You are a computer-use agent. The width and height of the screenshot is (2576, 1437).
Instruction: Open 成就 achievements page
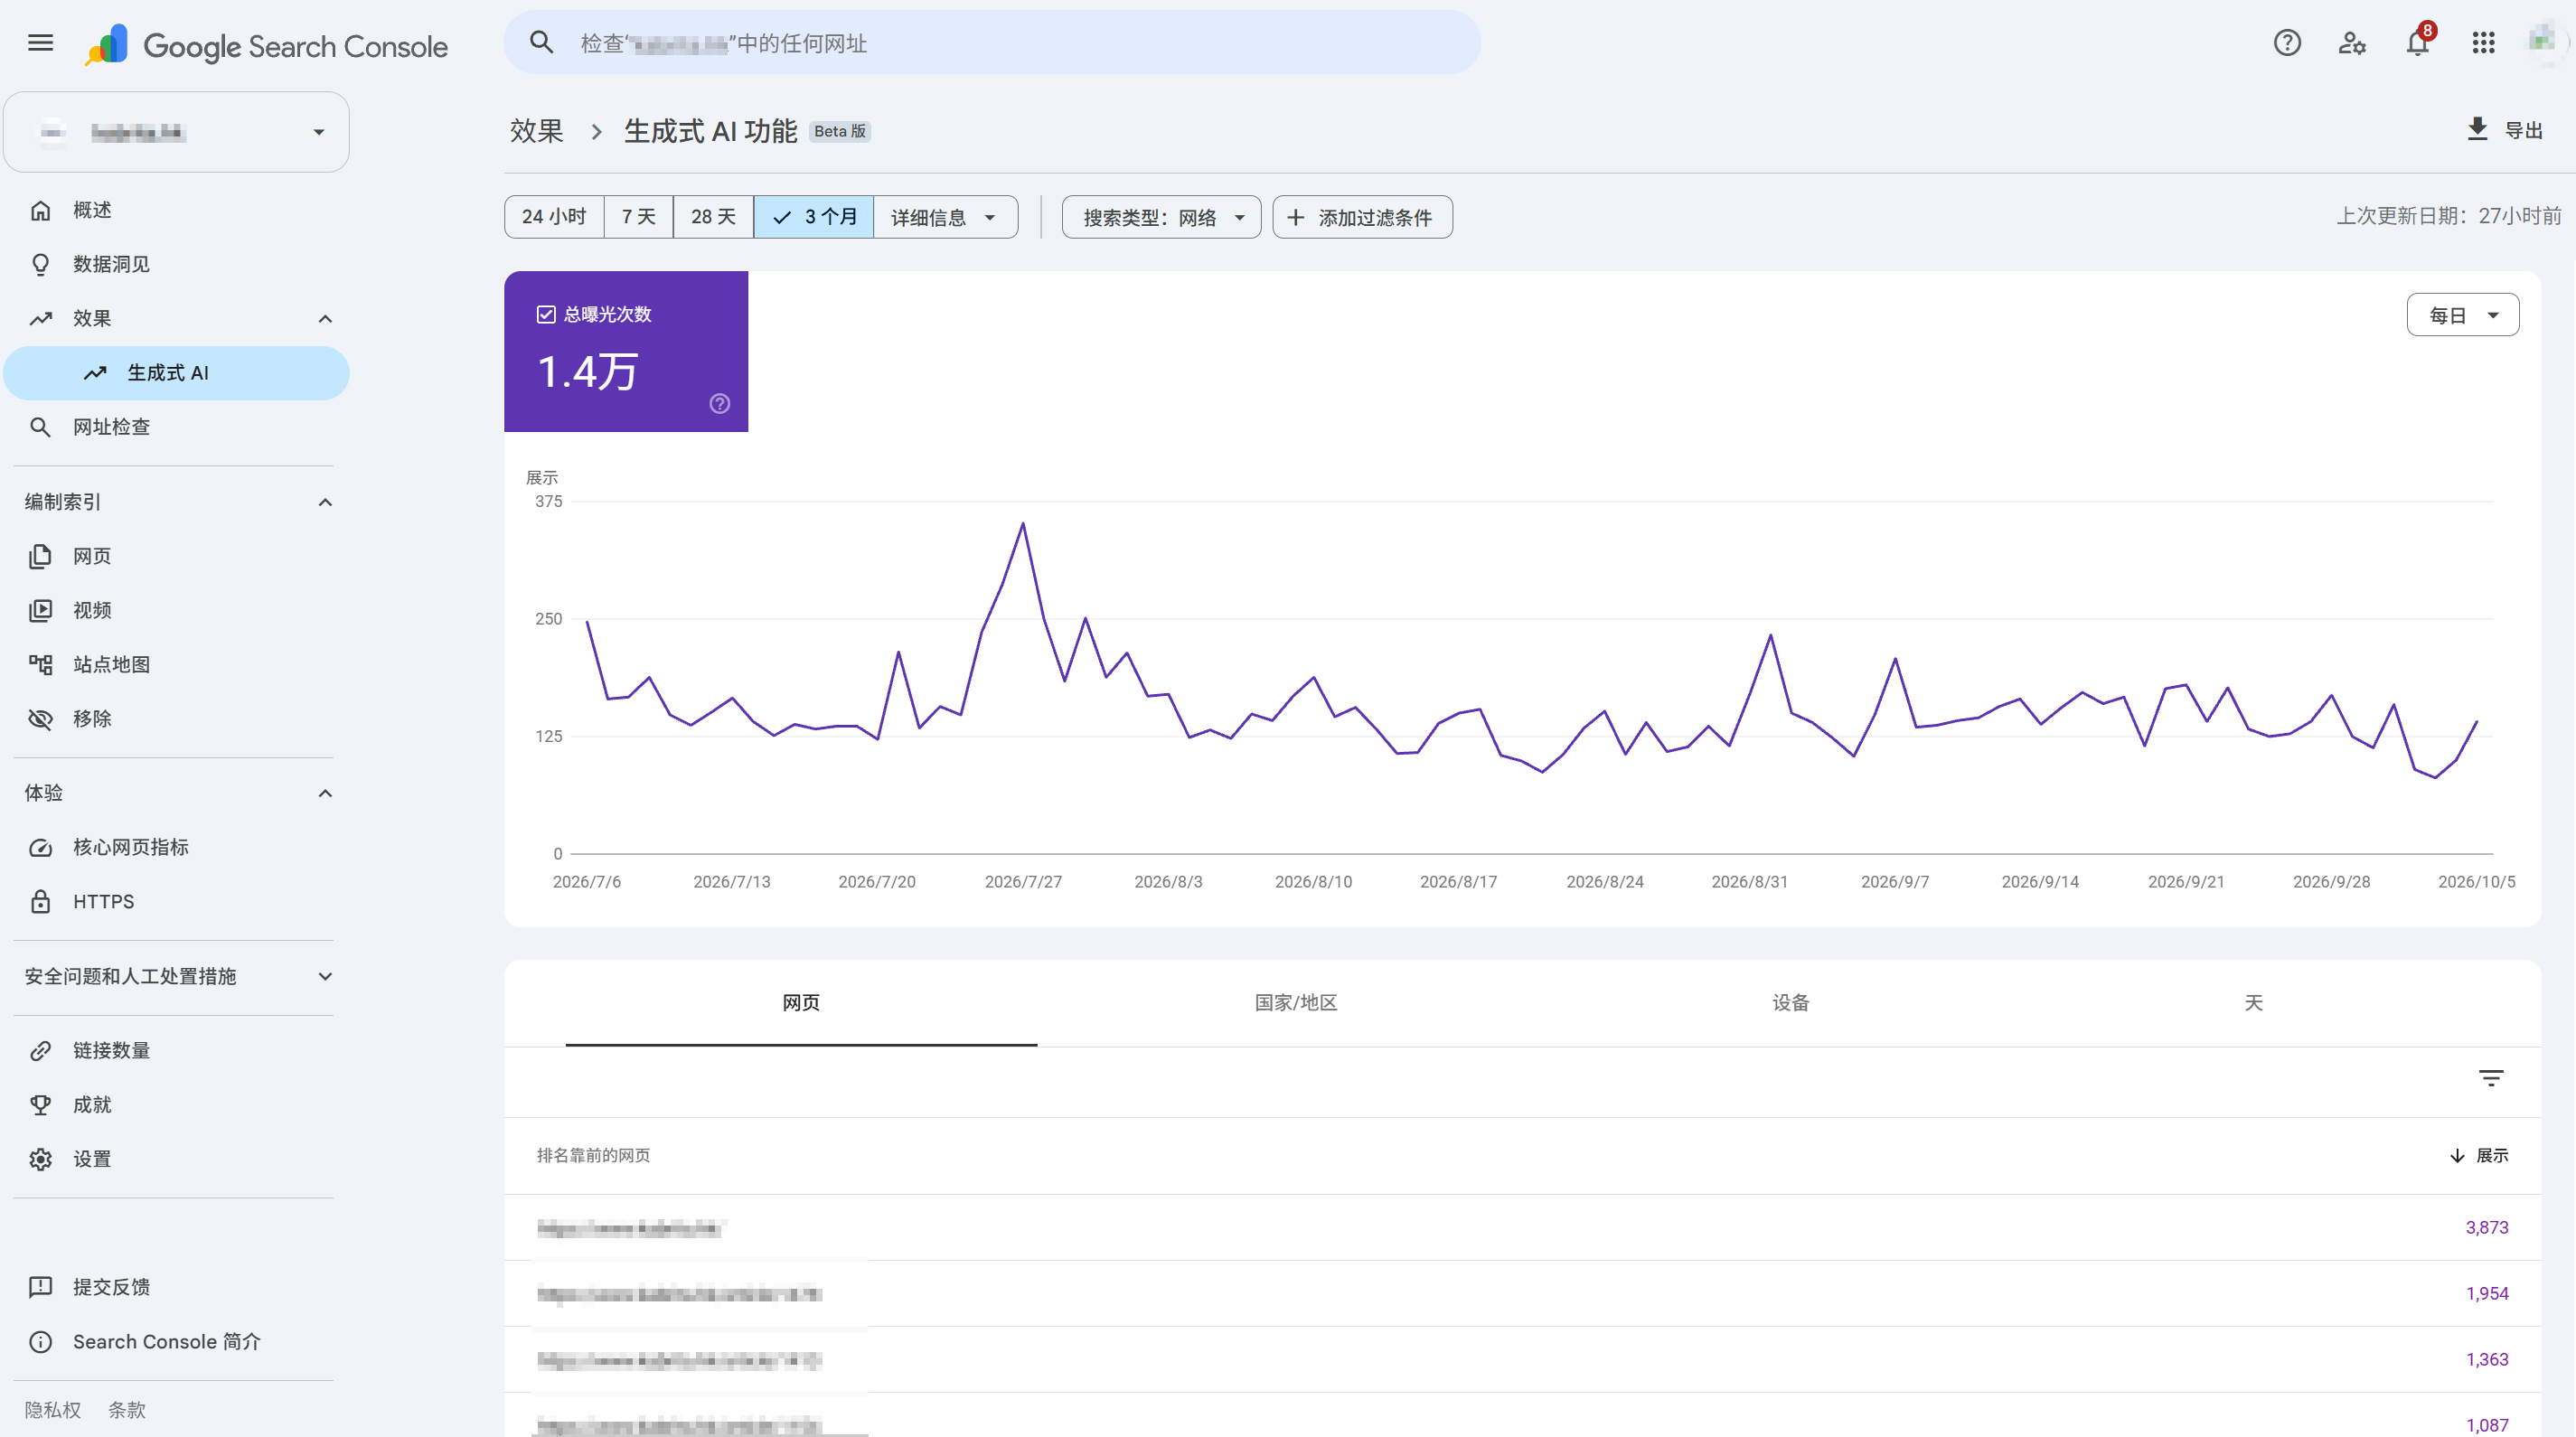click(x=176, y=1105)
